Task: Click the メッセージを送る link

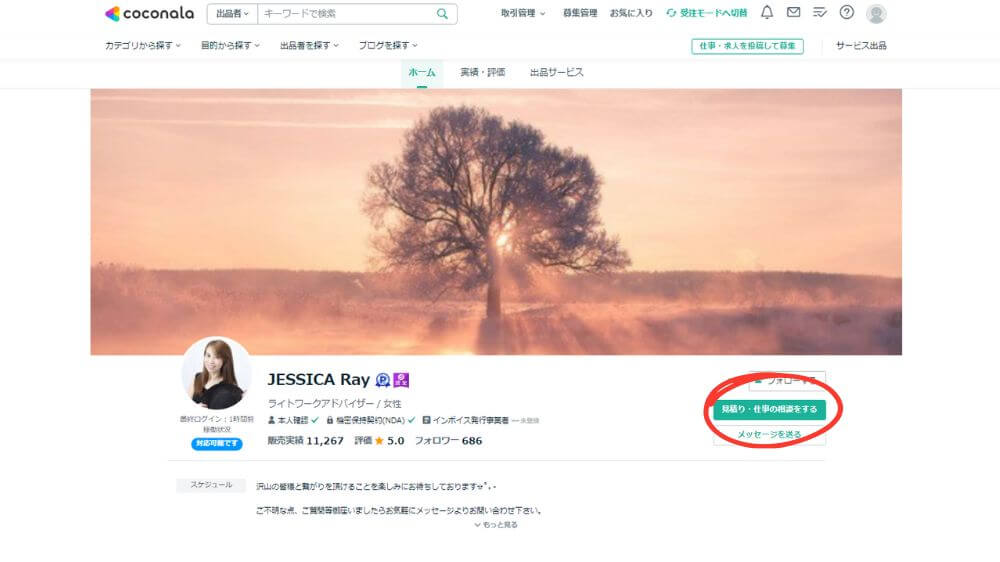Action: coord(769,434)
